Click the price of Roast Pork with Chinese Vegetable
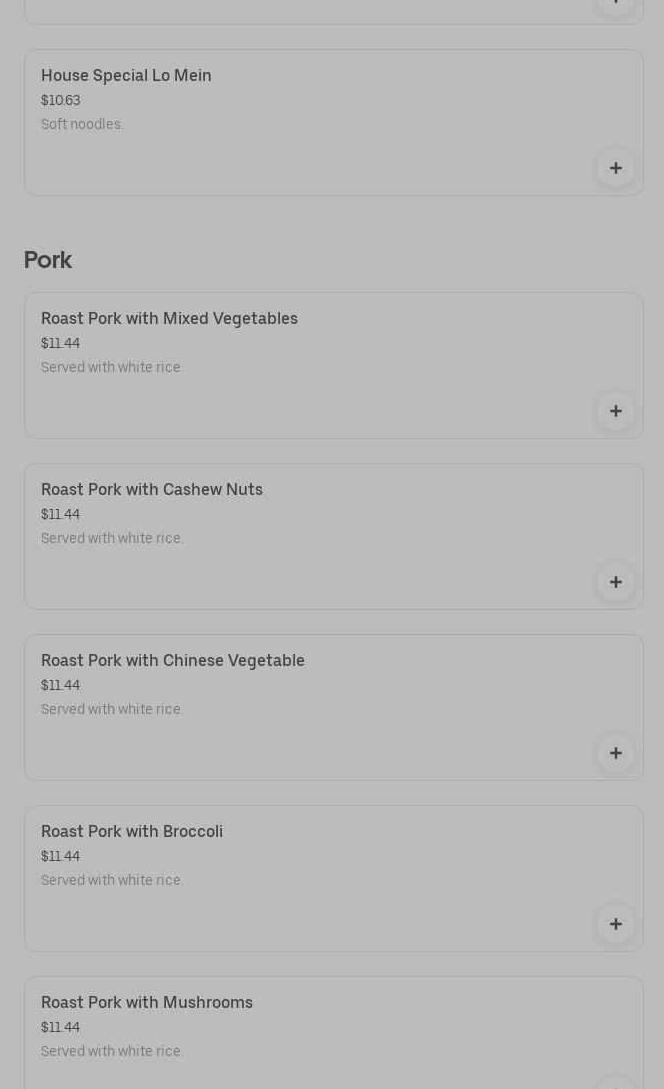Screen dimensions: 664x1089 (60, 686)
